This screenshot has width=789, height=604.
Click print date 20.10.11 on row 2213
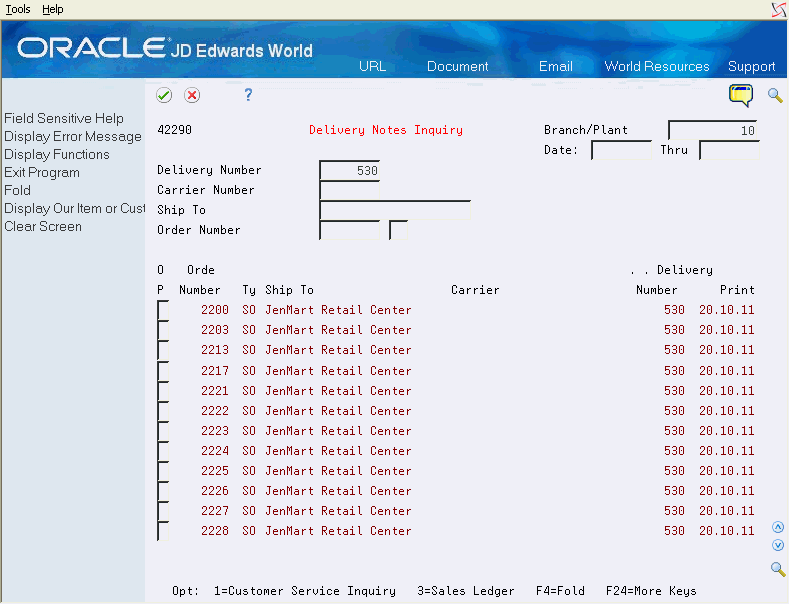(727, 350)
